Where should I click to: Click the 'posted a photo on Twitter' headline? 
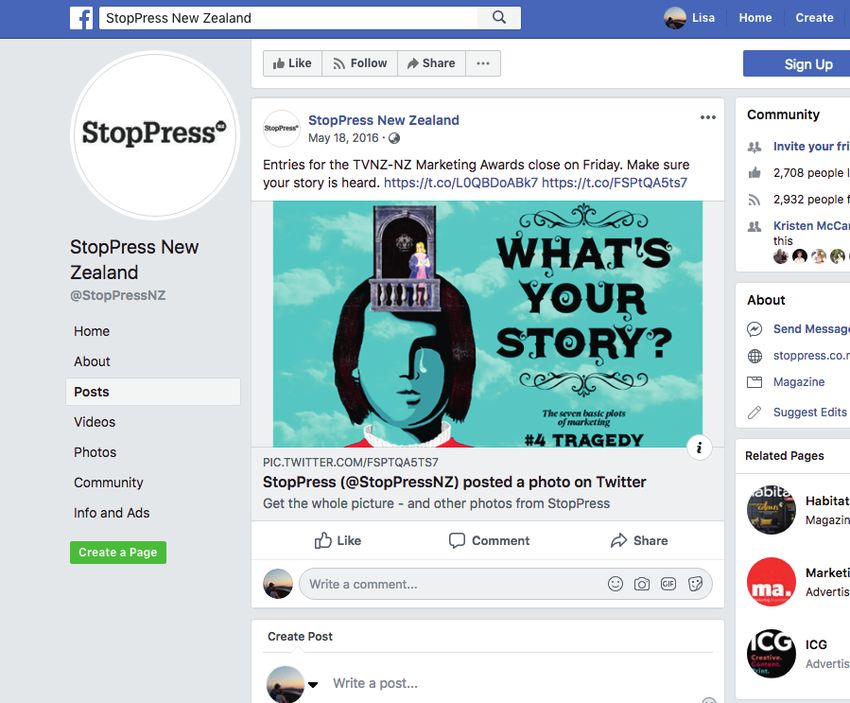click(454, 482)
